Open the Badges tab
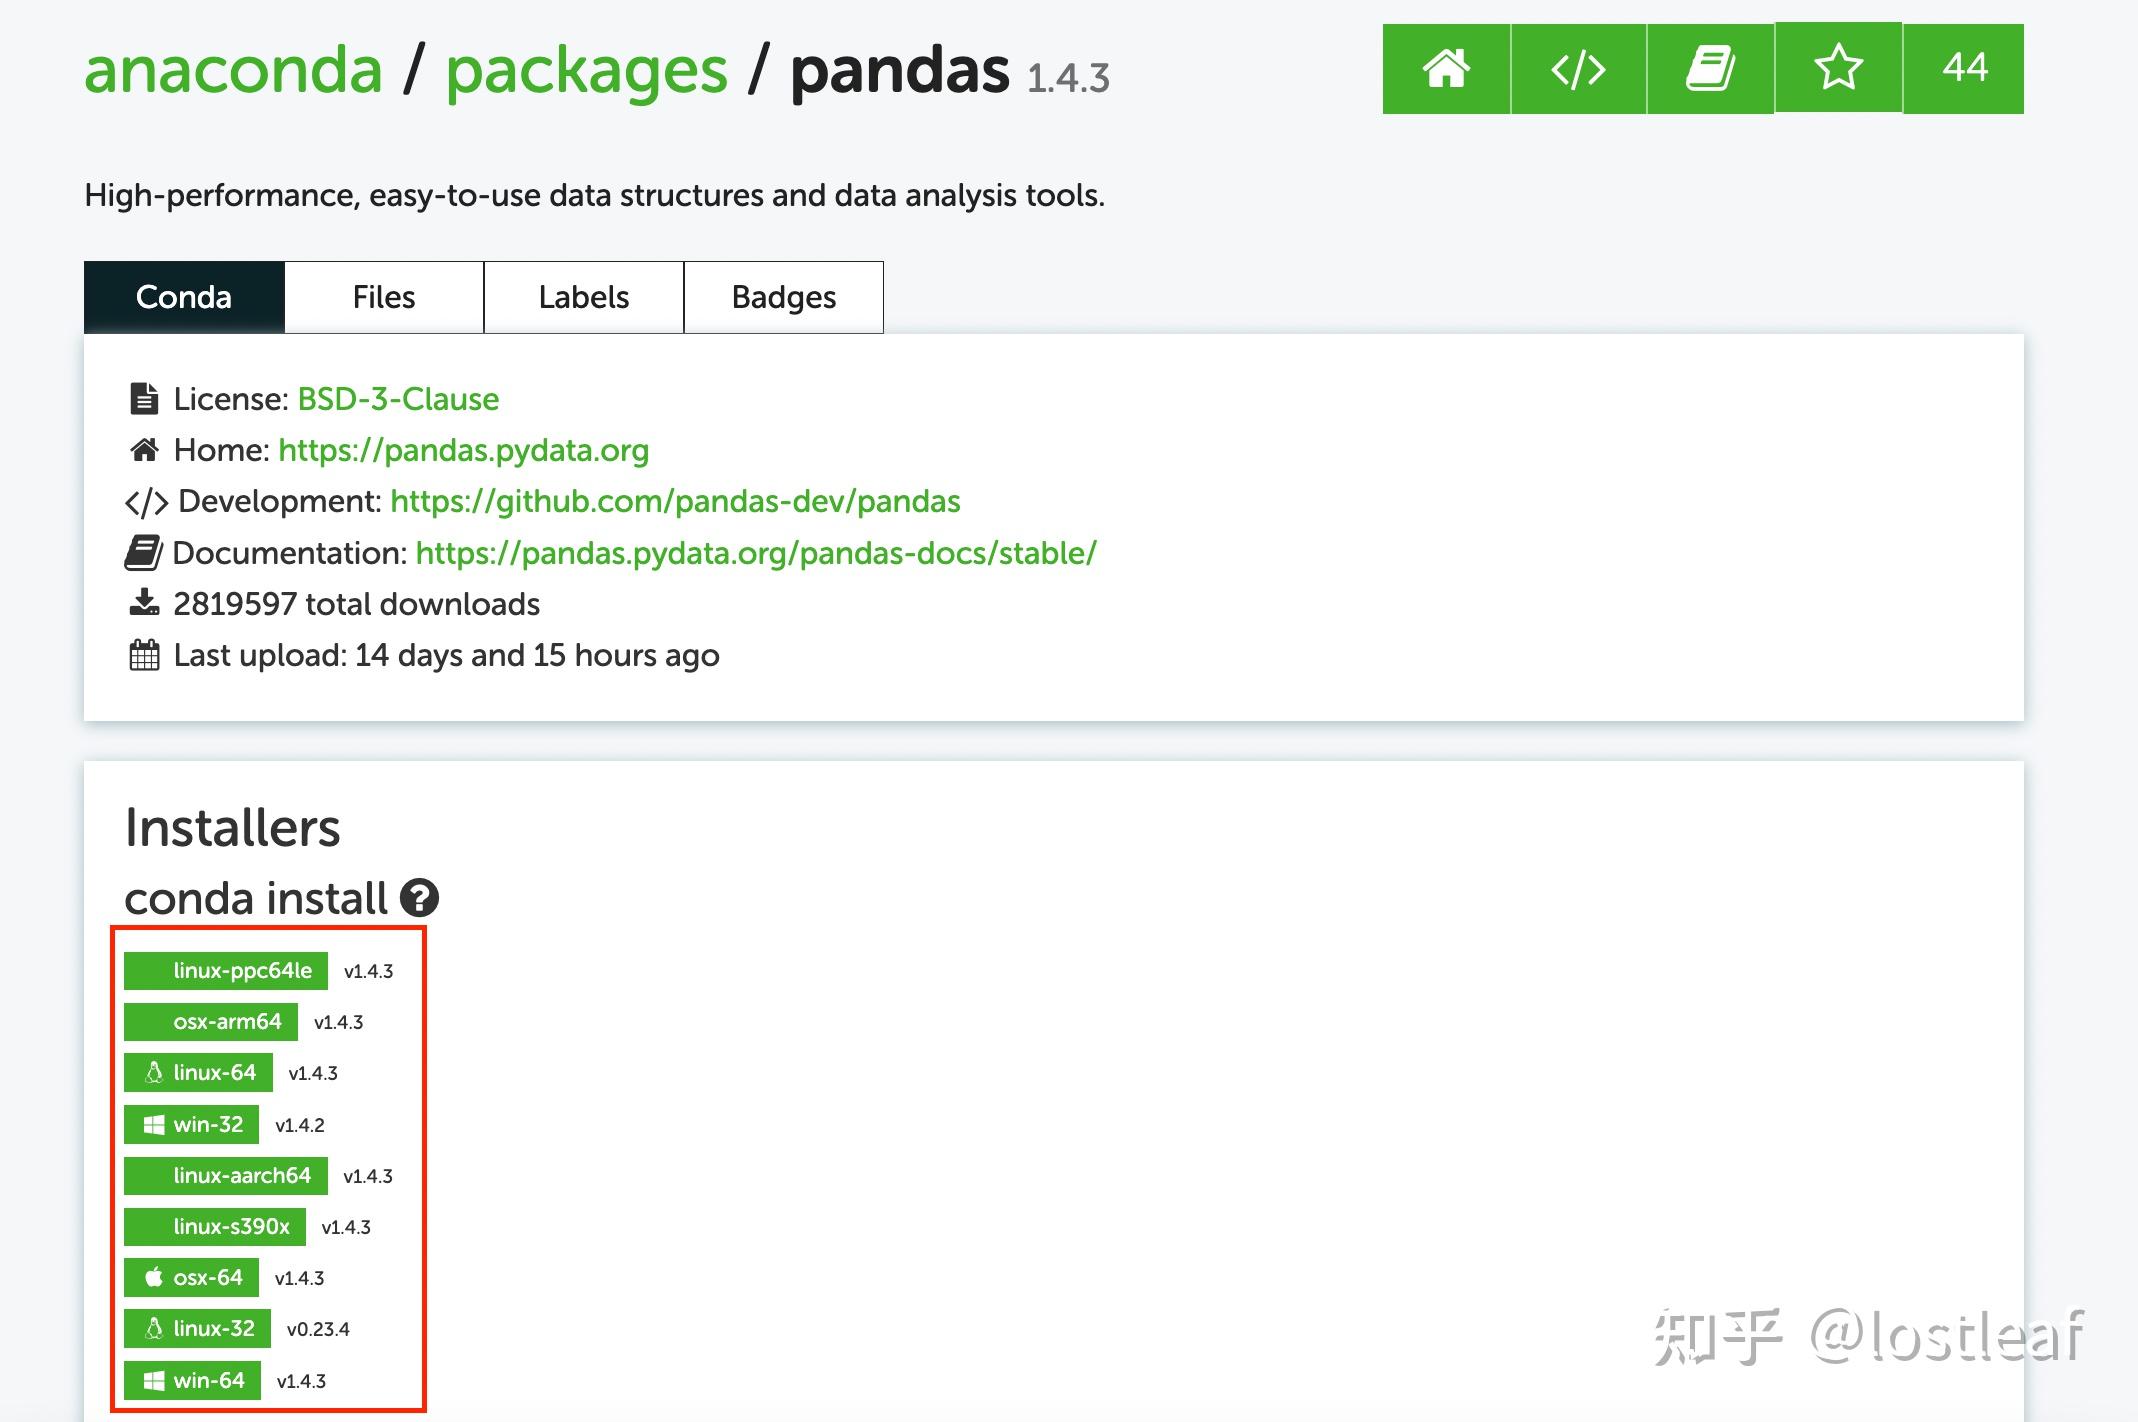The height and width of the screenshot is (1422, 2138). coord(784,297)
